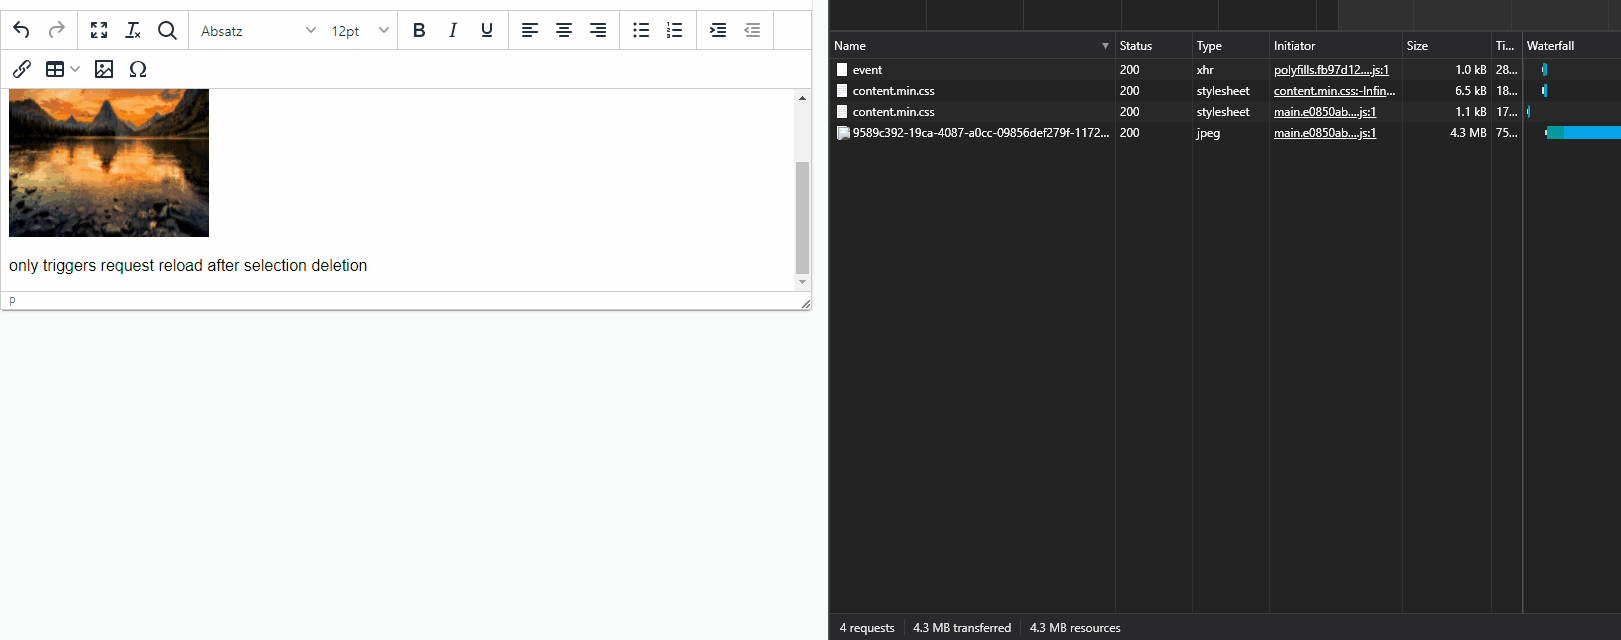Open find and replace search icon
1621x640 pixels.
click(167, 30)
